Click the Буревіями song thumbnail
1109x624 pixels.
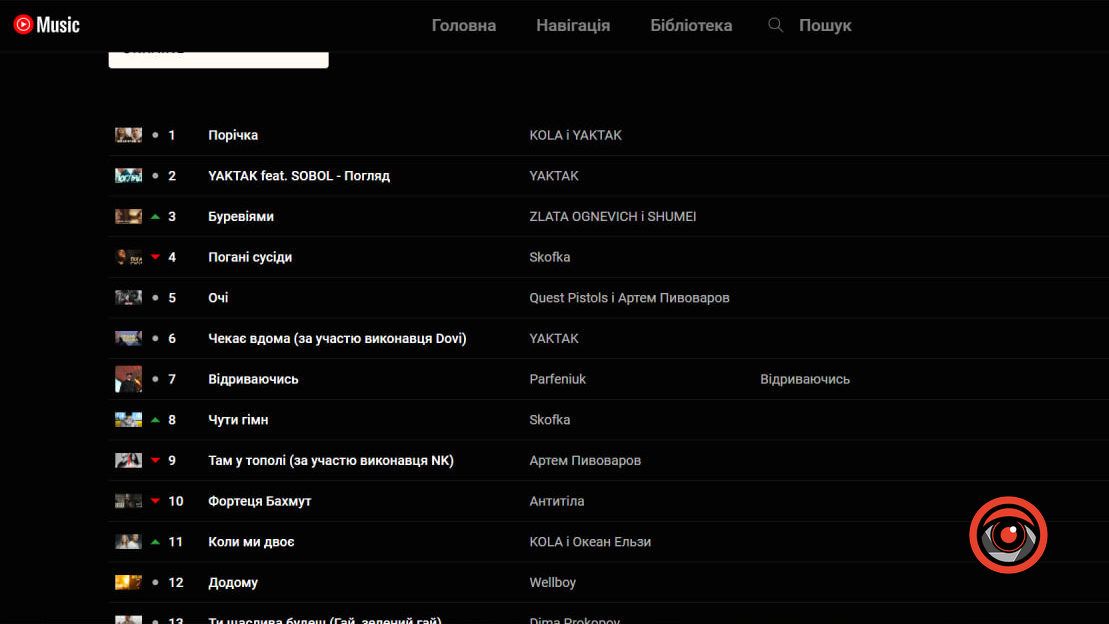tap(128, 216)
